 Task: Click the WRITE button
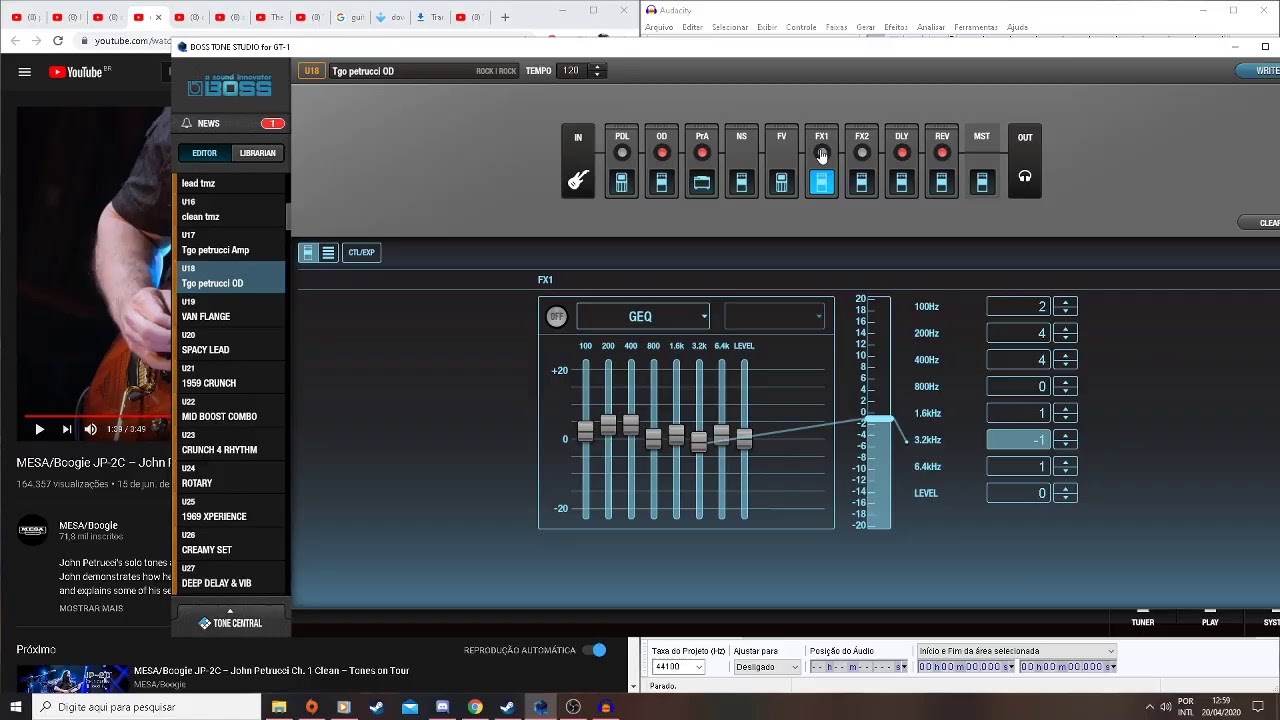point(1260,71)
